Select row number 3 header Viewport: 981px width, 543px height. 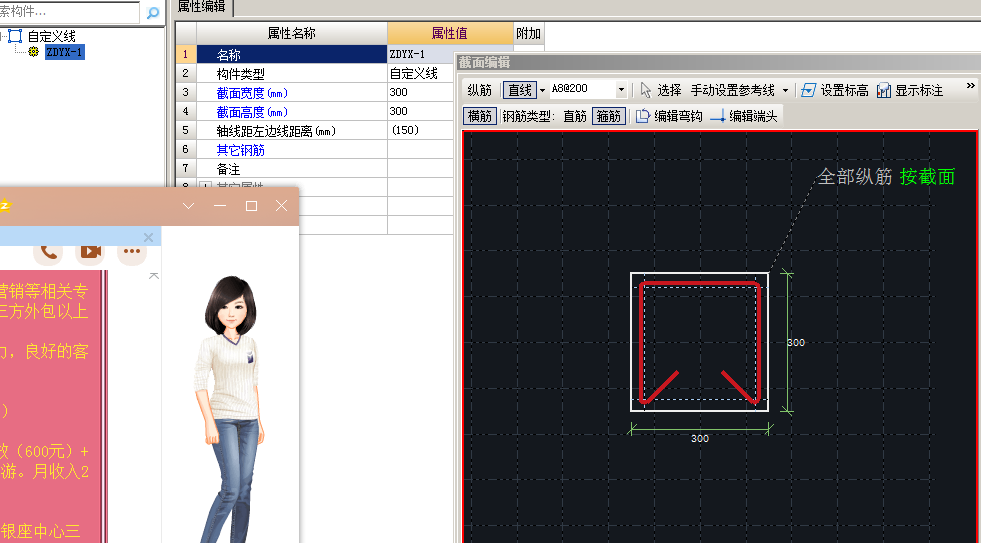(186, 93)
